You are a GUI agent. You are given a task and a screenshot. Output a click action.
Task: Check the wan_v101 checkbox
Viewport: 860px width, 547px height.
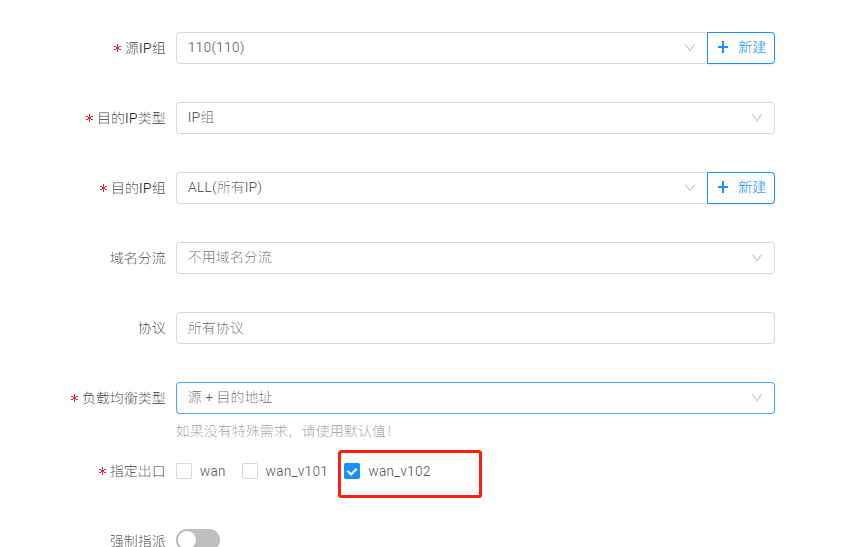click(250, 471)
